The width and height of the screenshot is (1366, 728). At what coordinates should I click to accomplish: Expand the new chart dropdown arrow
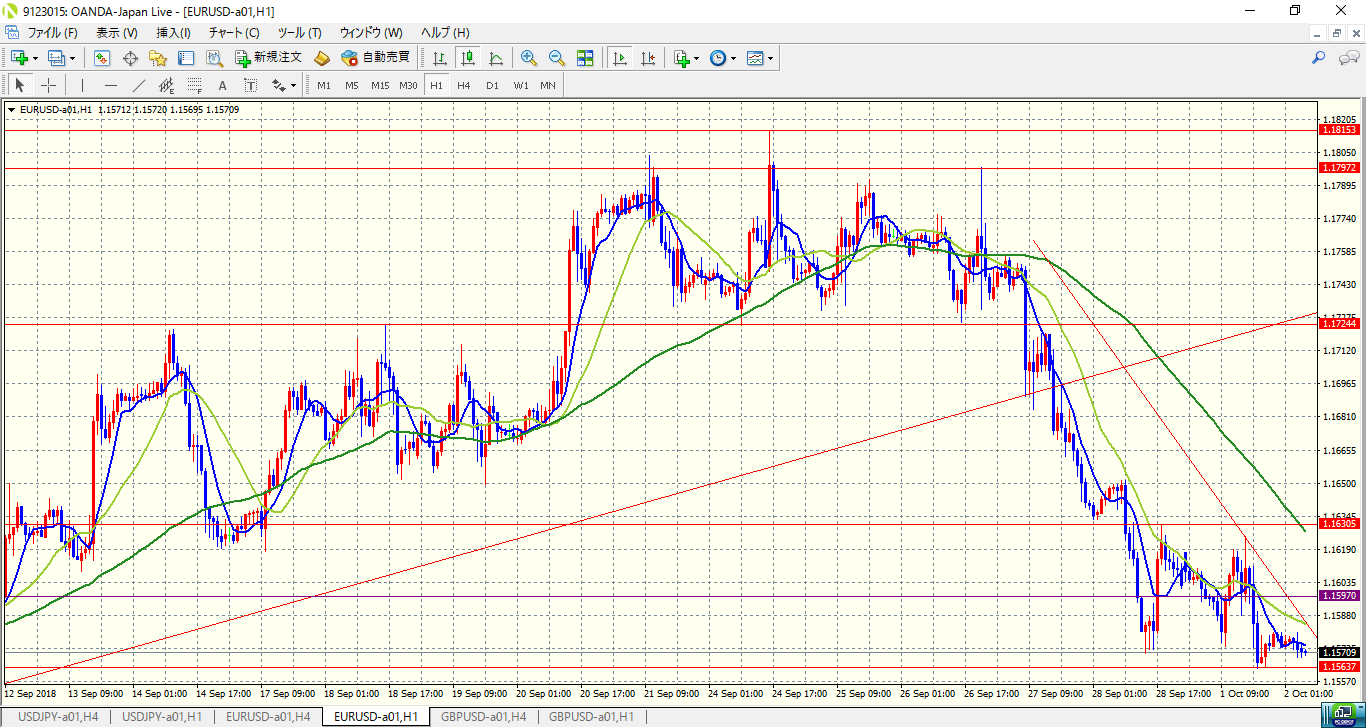tap(35, 58)
